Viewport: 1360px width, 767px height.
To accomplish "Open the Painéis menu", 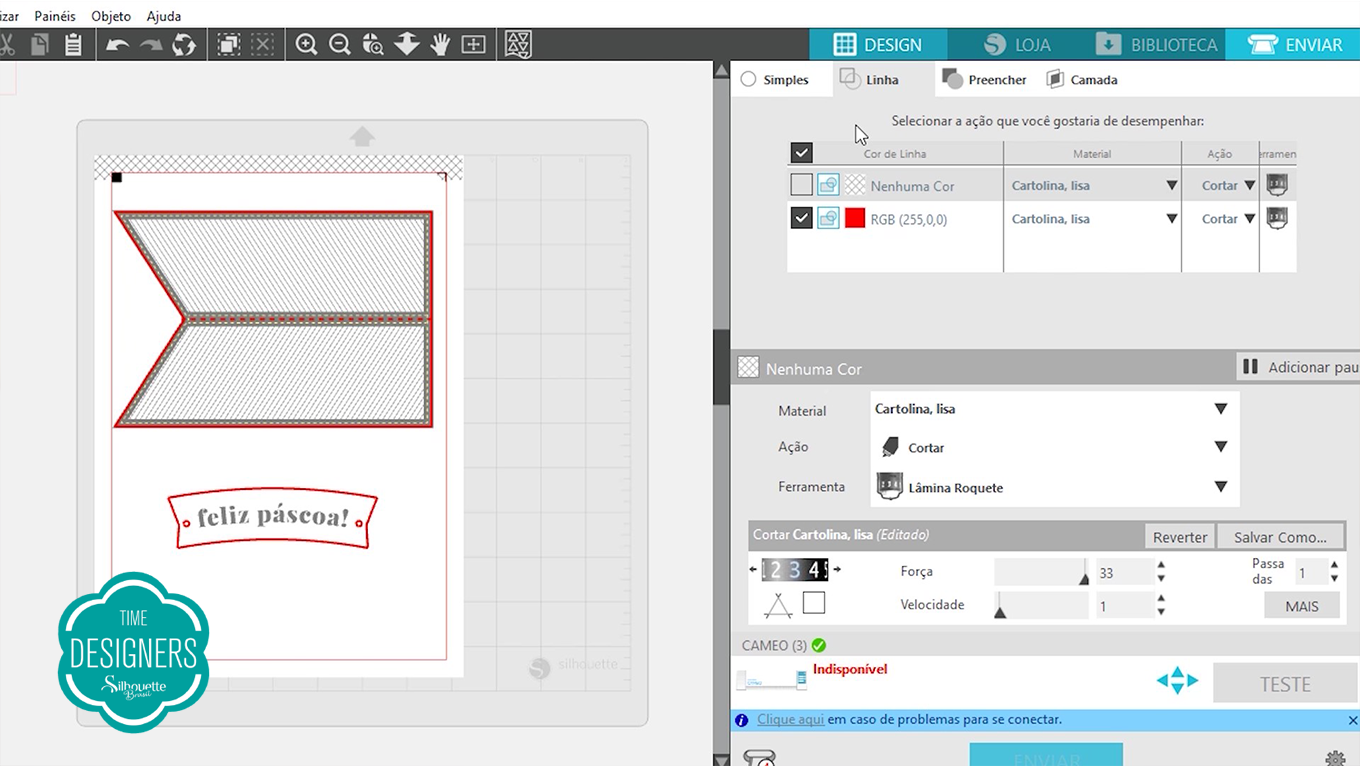I will (x=55, y=16).
